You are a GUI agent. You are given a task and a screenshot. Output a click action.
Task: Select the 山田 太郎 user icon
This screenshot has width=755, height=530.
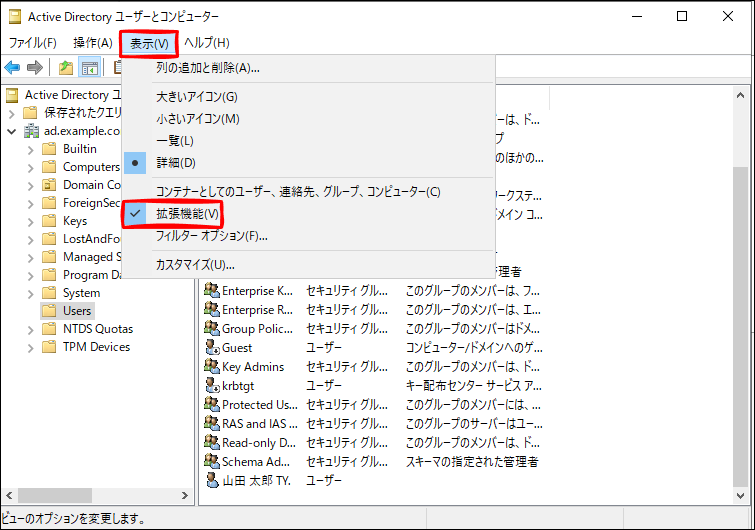[211, 480]
